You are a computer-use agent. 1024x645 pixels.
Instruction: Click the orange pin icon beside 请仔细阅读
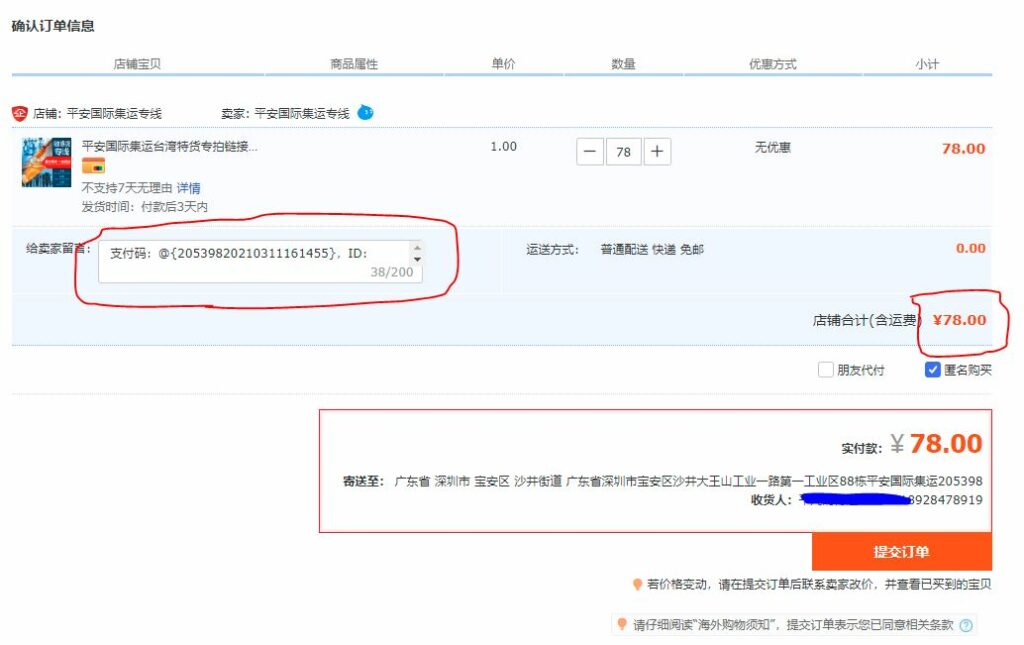[x=622, y=625]
